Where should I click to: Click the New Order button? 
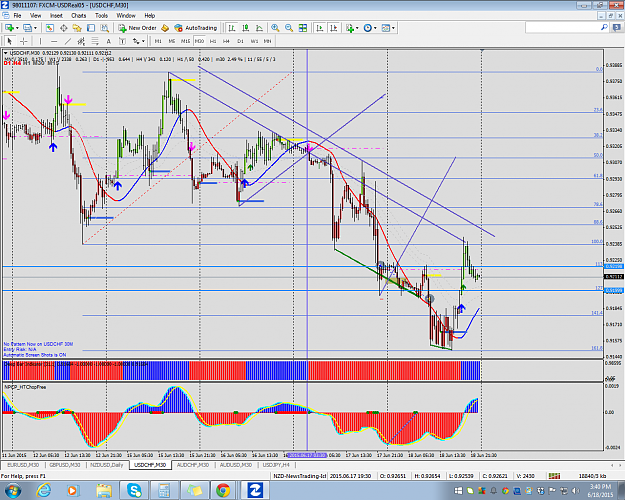tap(138, 28)
